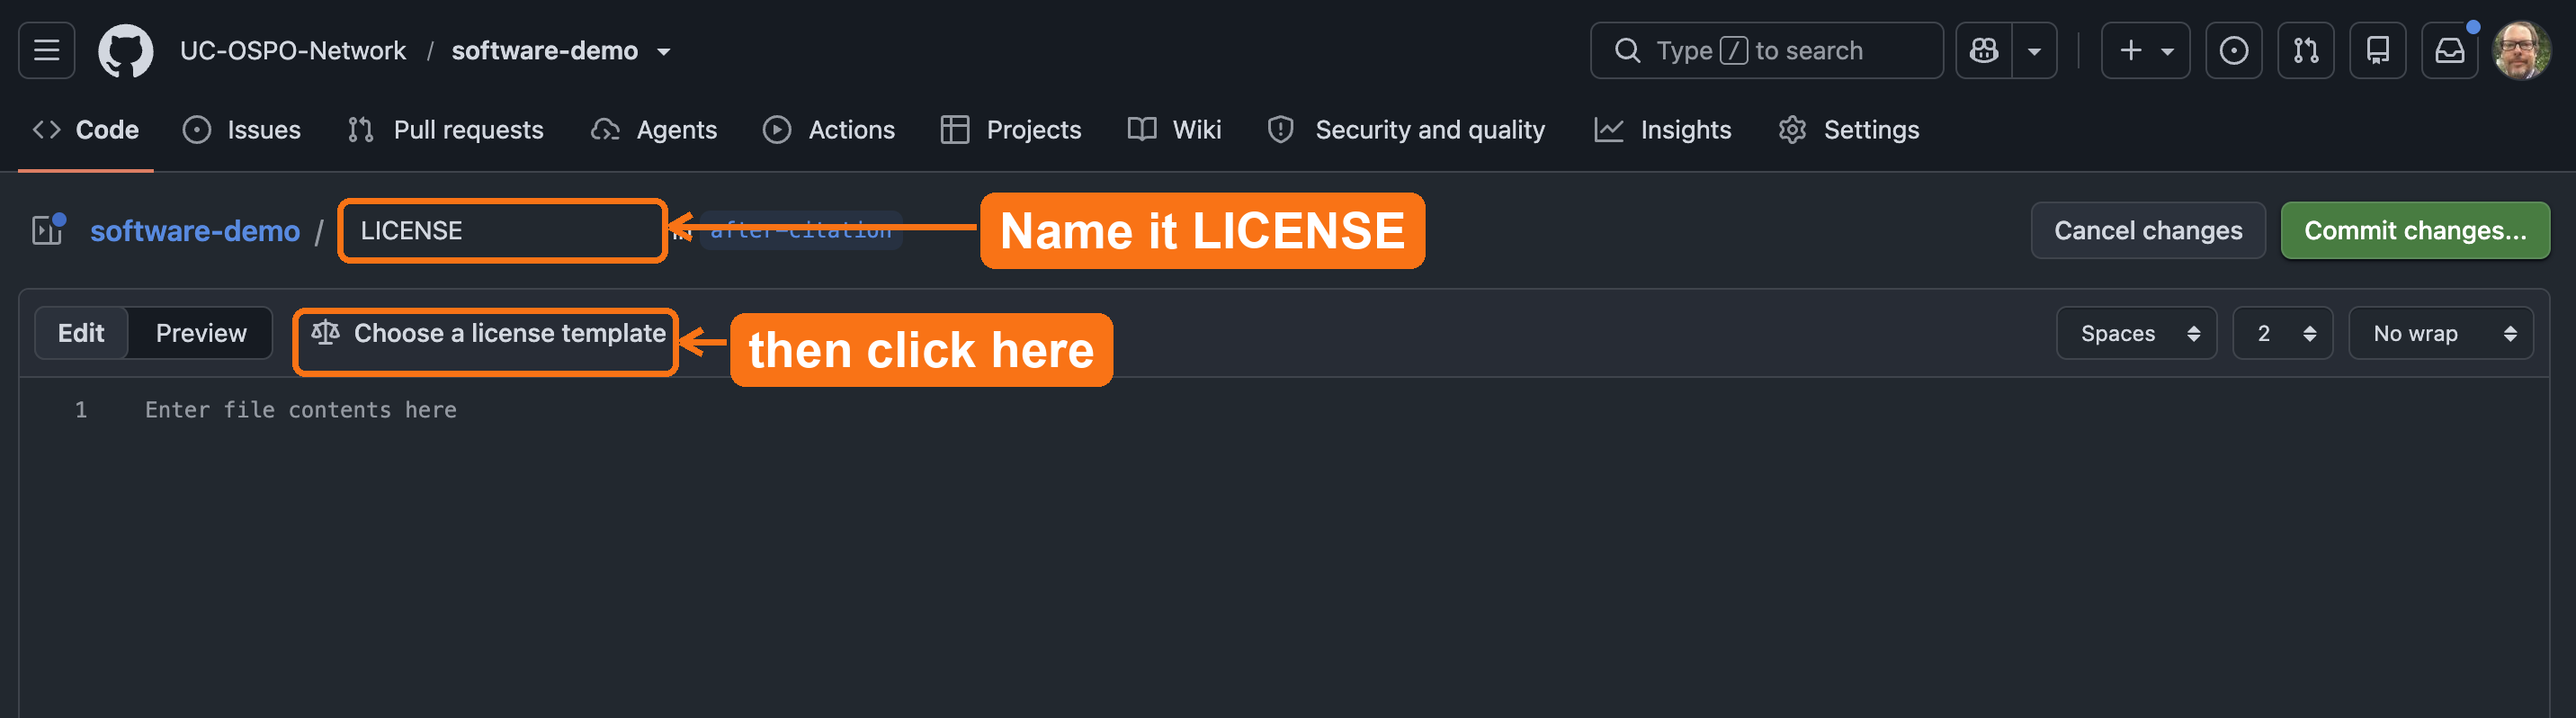2576x718 pixels.
Task: Edit the LICENSE file name field
Action: click(x=503, y=231)
